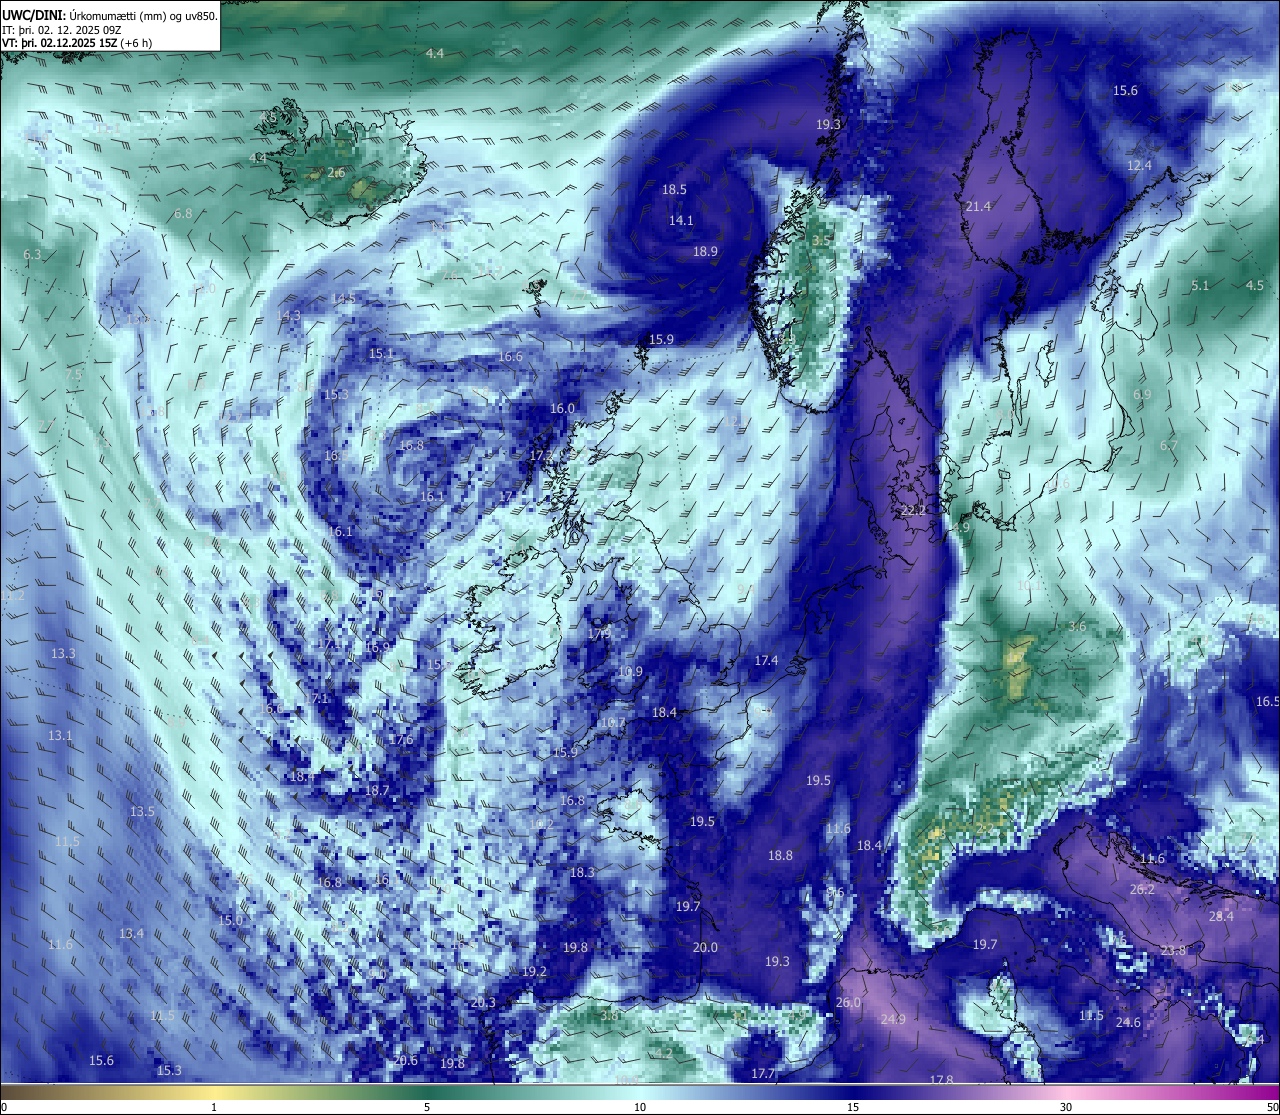This screenshot has width=1280, height=1115.
Task: Click the '20.0' value near the Pyrenees
Action: pos(705,947)
